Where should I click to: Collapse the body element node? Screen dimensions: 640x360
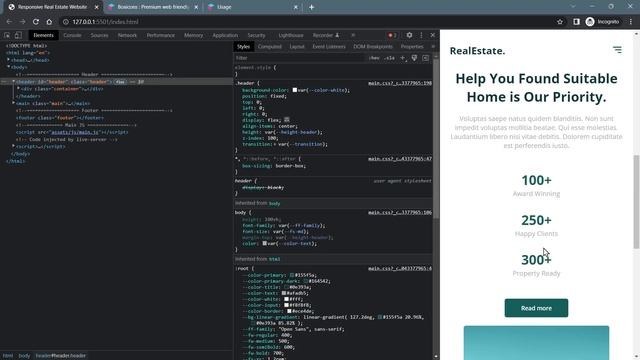coord(9,67)
